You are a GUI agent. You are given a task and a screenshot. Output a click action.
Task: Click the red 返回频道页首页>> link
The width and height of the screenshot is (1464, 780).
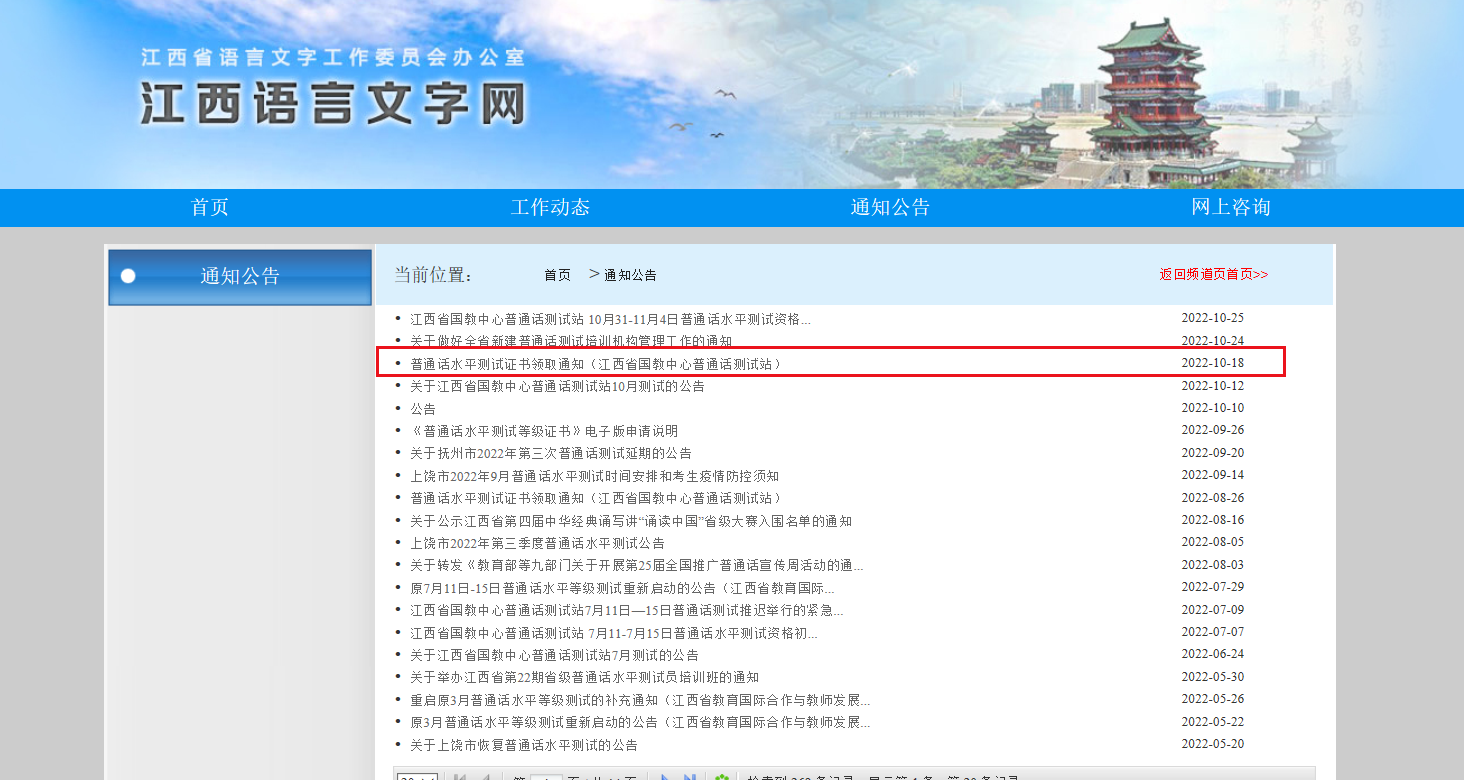1213,274
